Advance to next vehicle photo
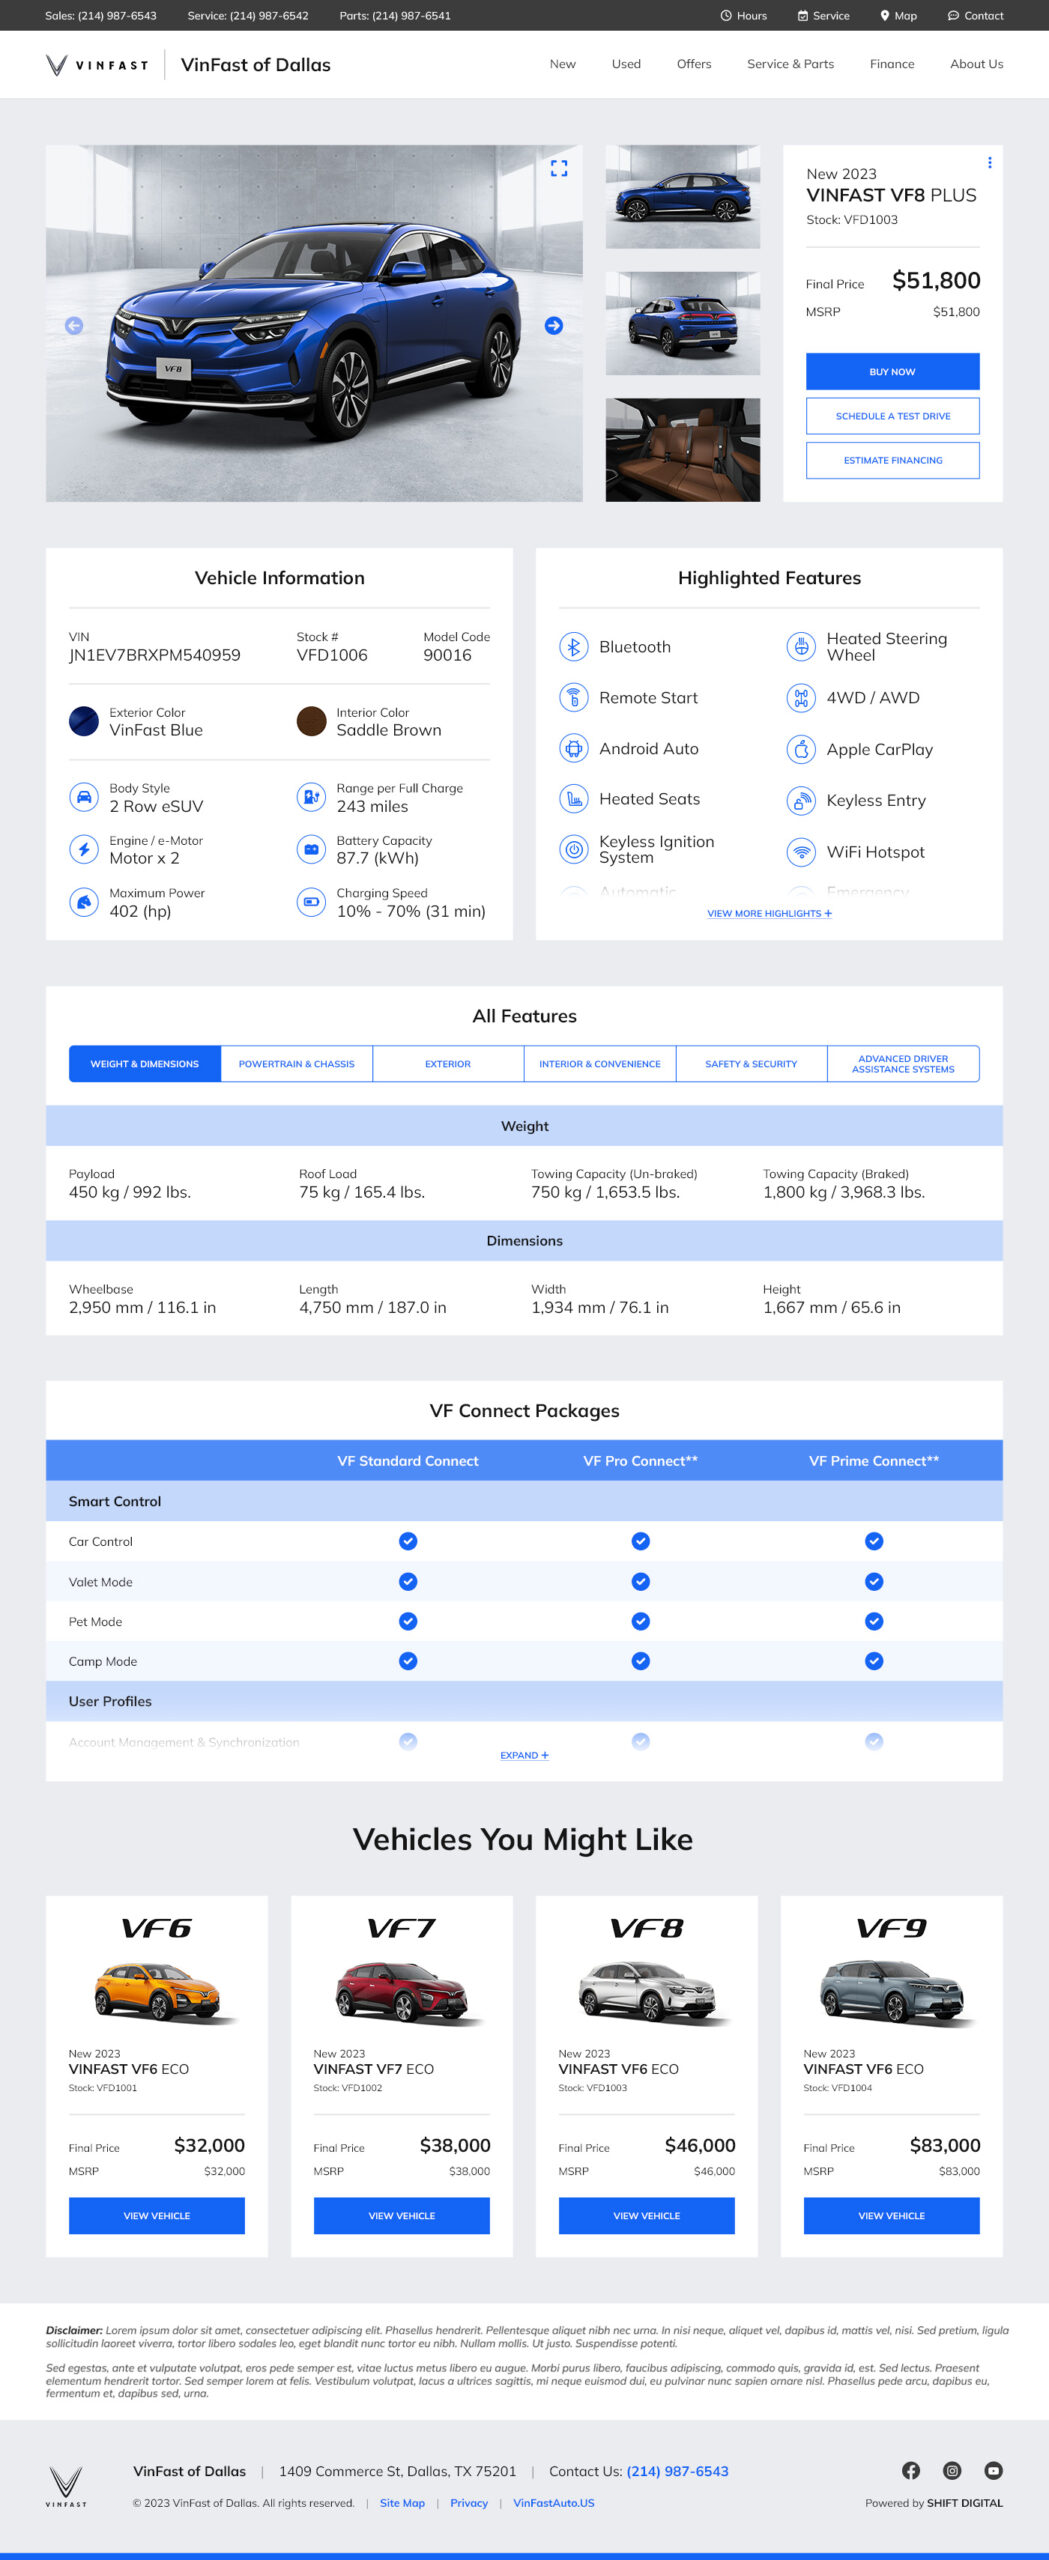Viewport: 1049px width, 2560px height. click(x=553, y=326)
